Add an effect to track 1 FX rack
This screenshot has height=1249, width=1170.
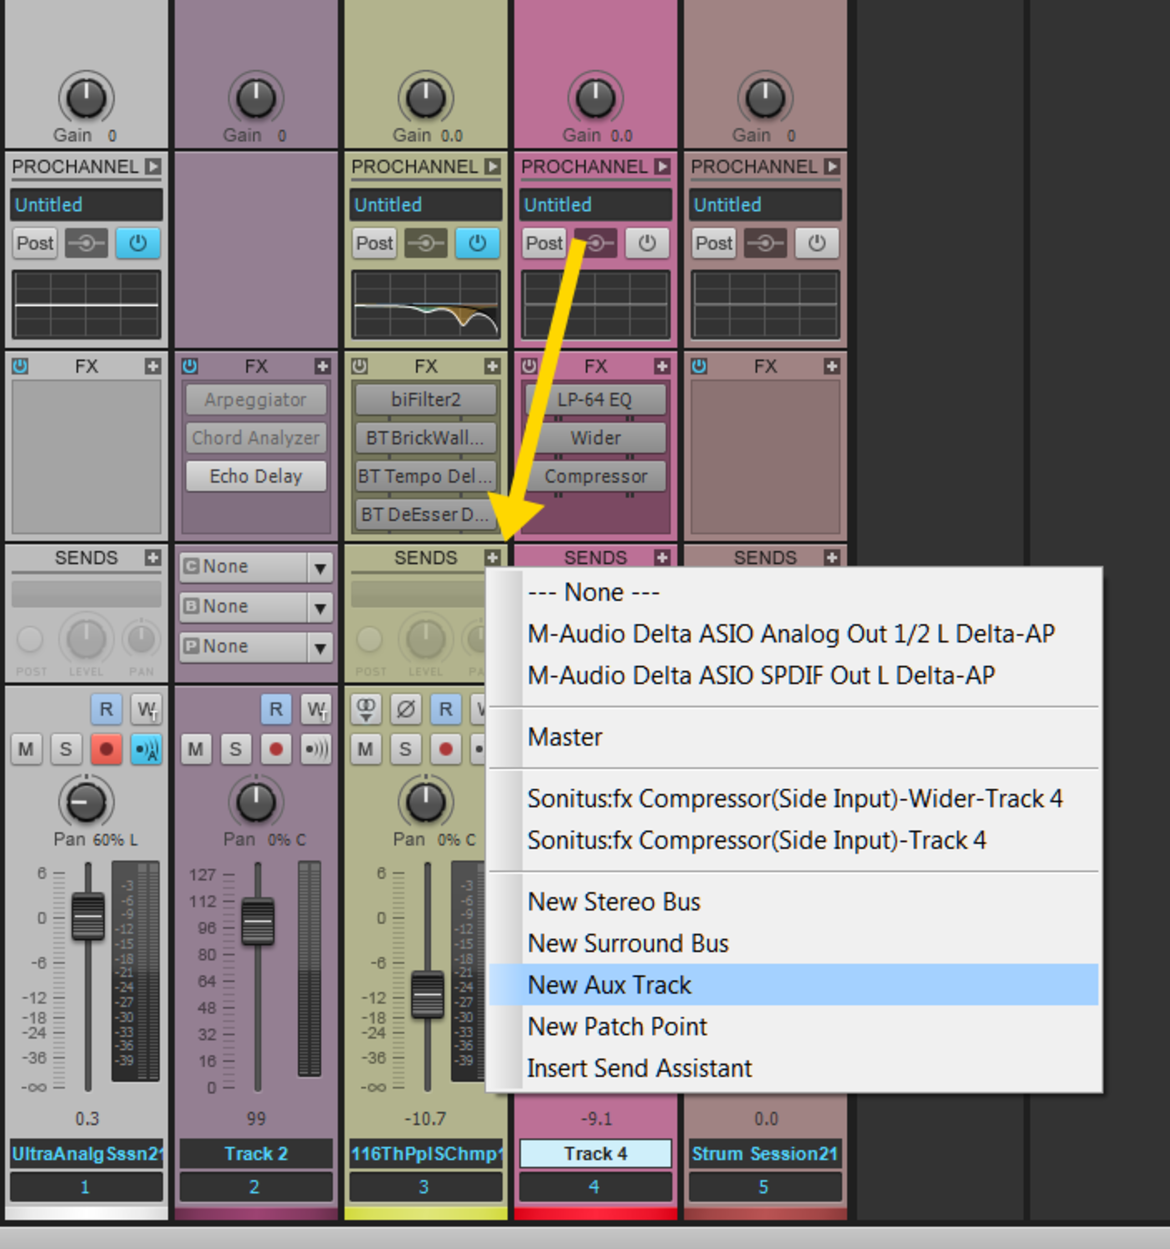click(152, 367)
